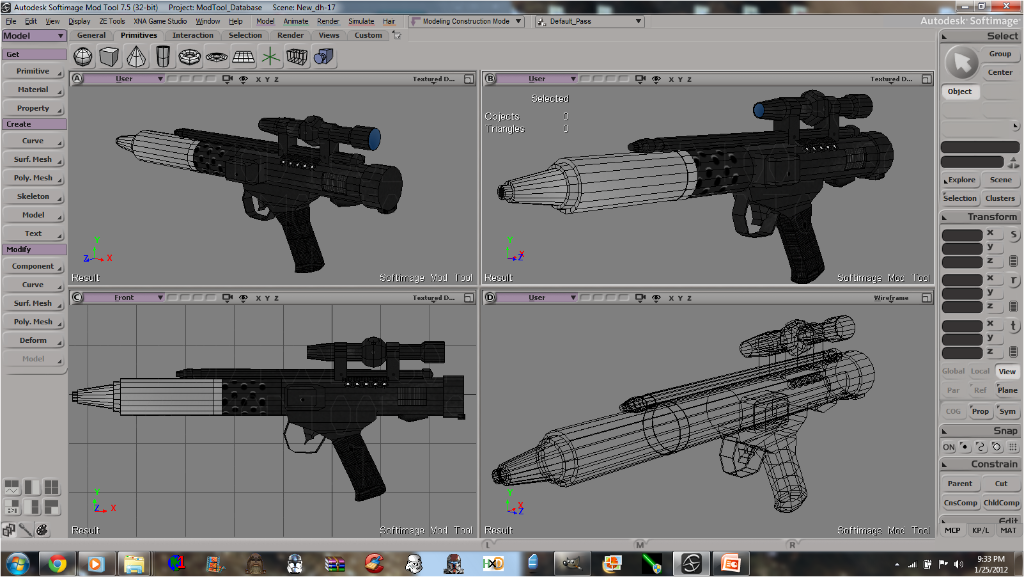
Task: Open WinRAR from the taskbar
Action: tap(334, 563)
